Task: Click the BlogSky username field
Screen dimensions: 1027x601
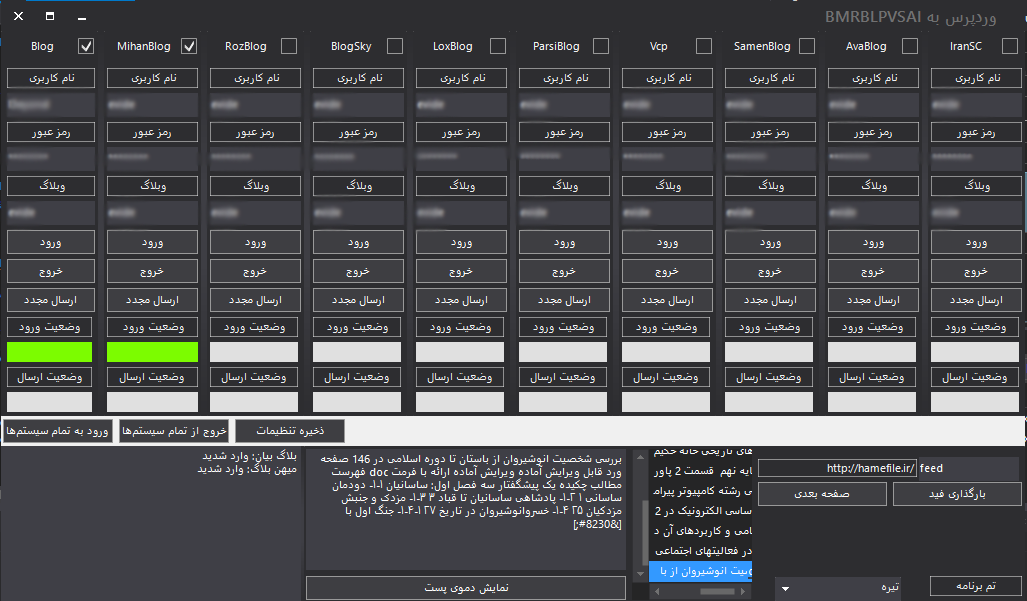Action: click(358, 105)
